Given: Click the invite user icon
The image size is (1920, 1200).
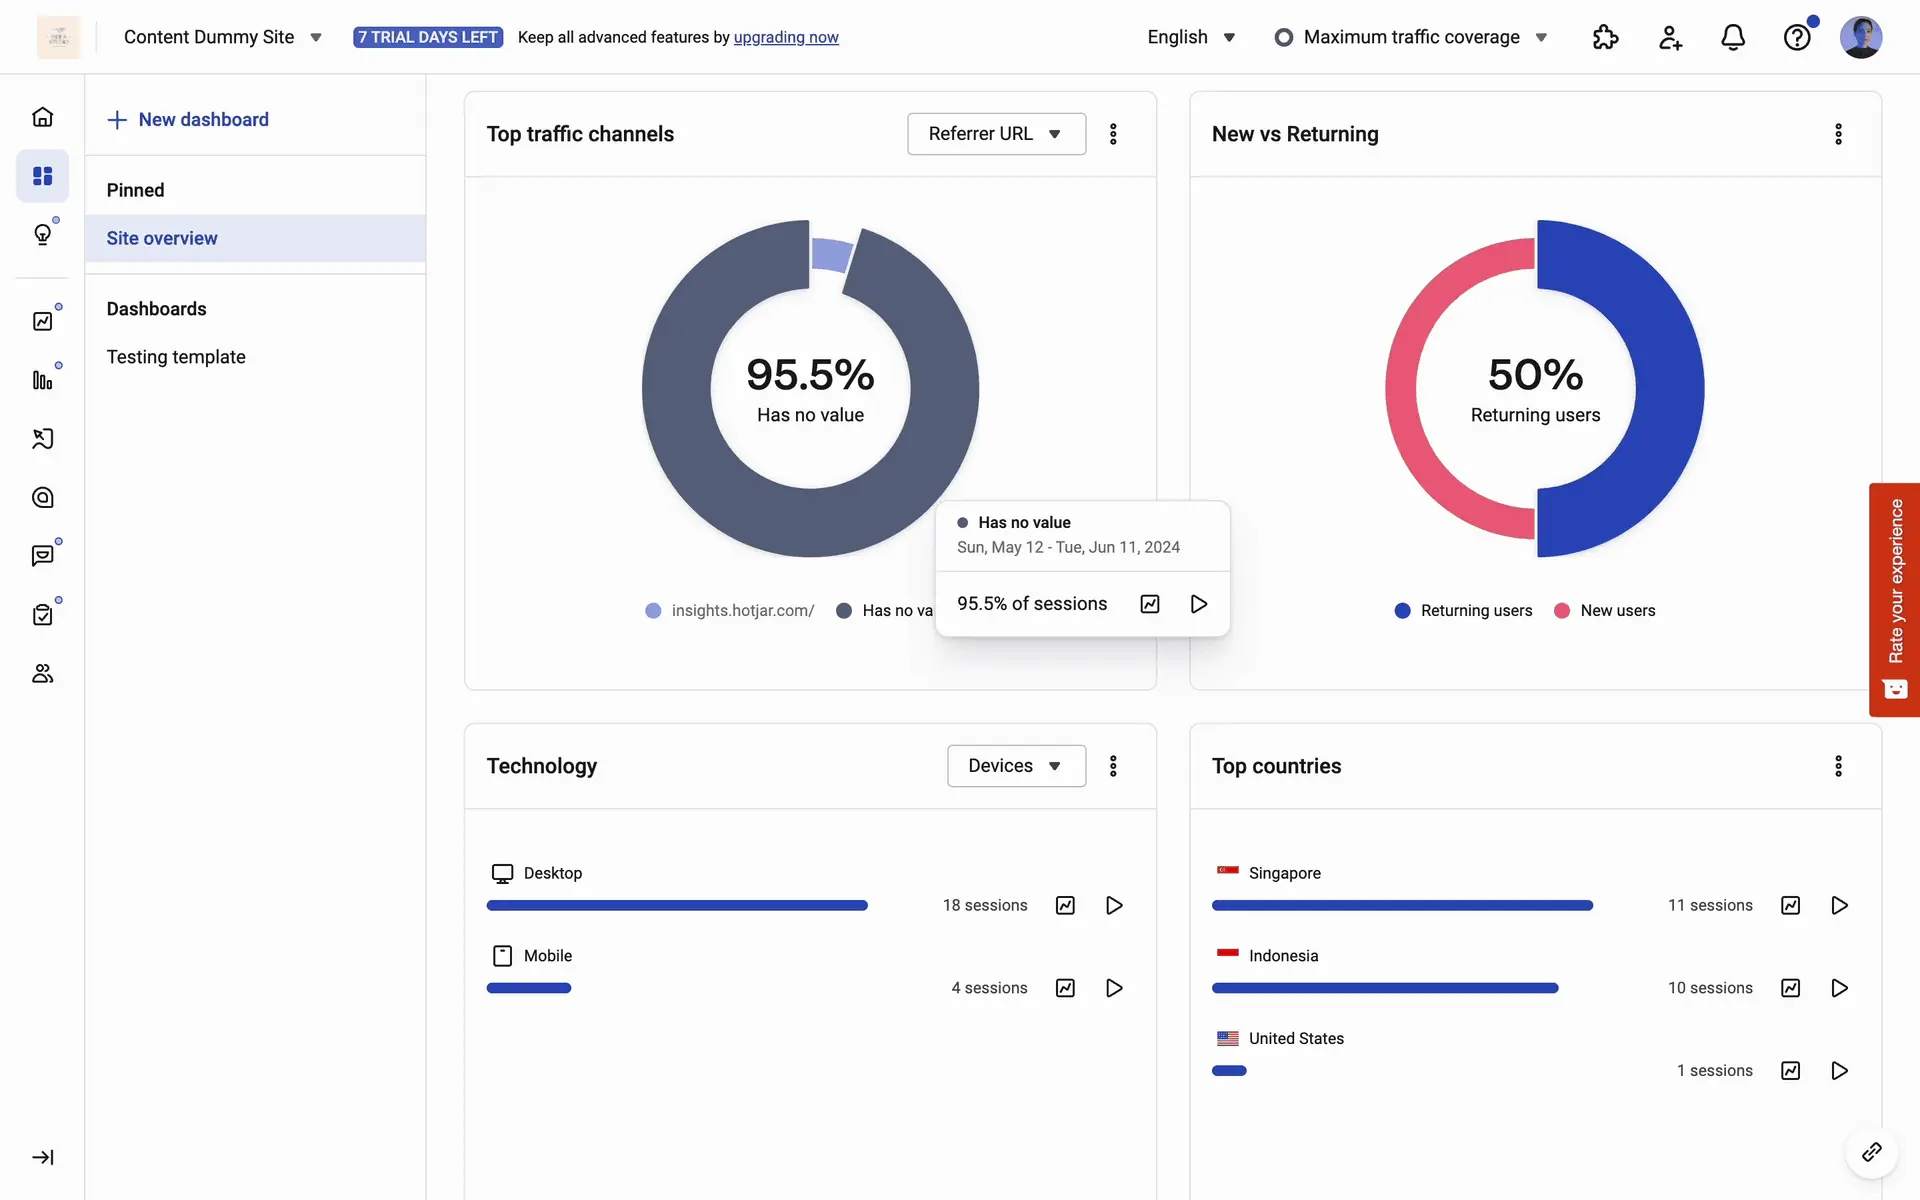Looking at the screenshot, I should [x=1669, y=37].
